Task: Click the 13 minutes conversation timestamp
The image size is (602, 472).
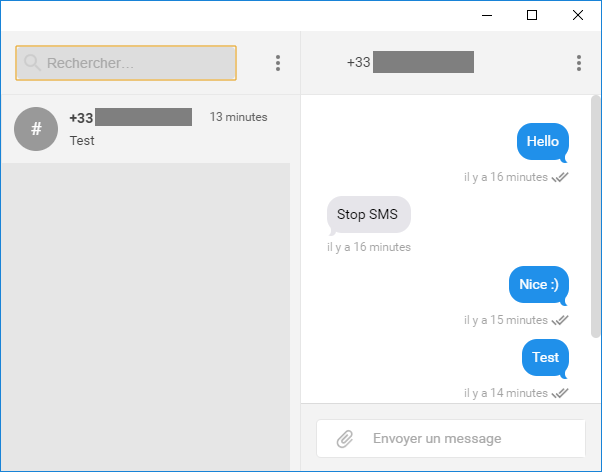Action: tap(238, 117)
